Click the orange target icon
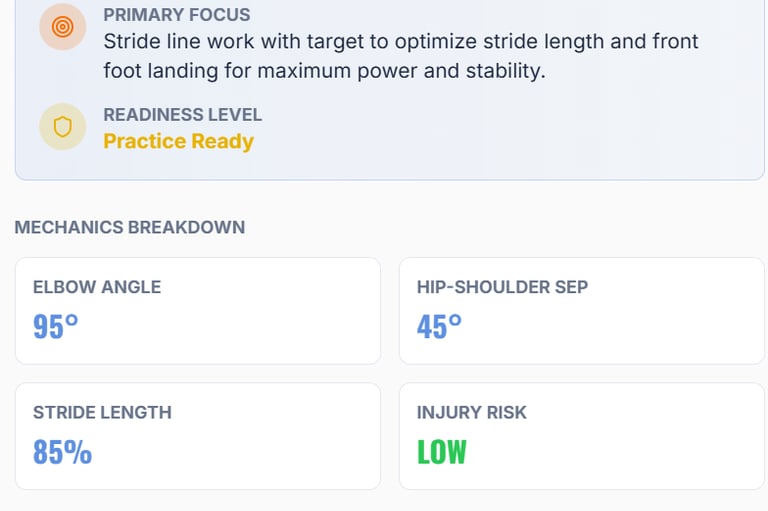Viewport: 768px width, 511px height. 62,28
